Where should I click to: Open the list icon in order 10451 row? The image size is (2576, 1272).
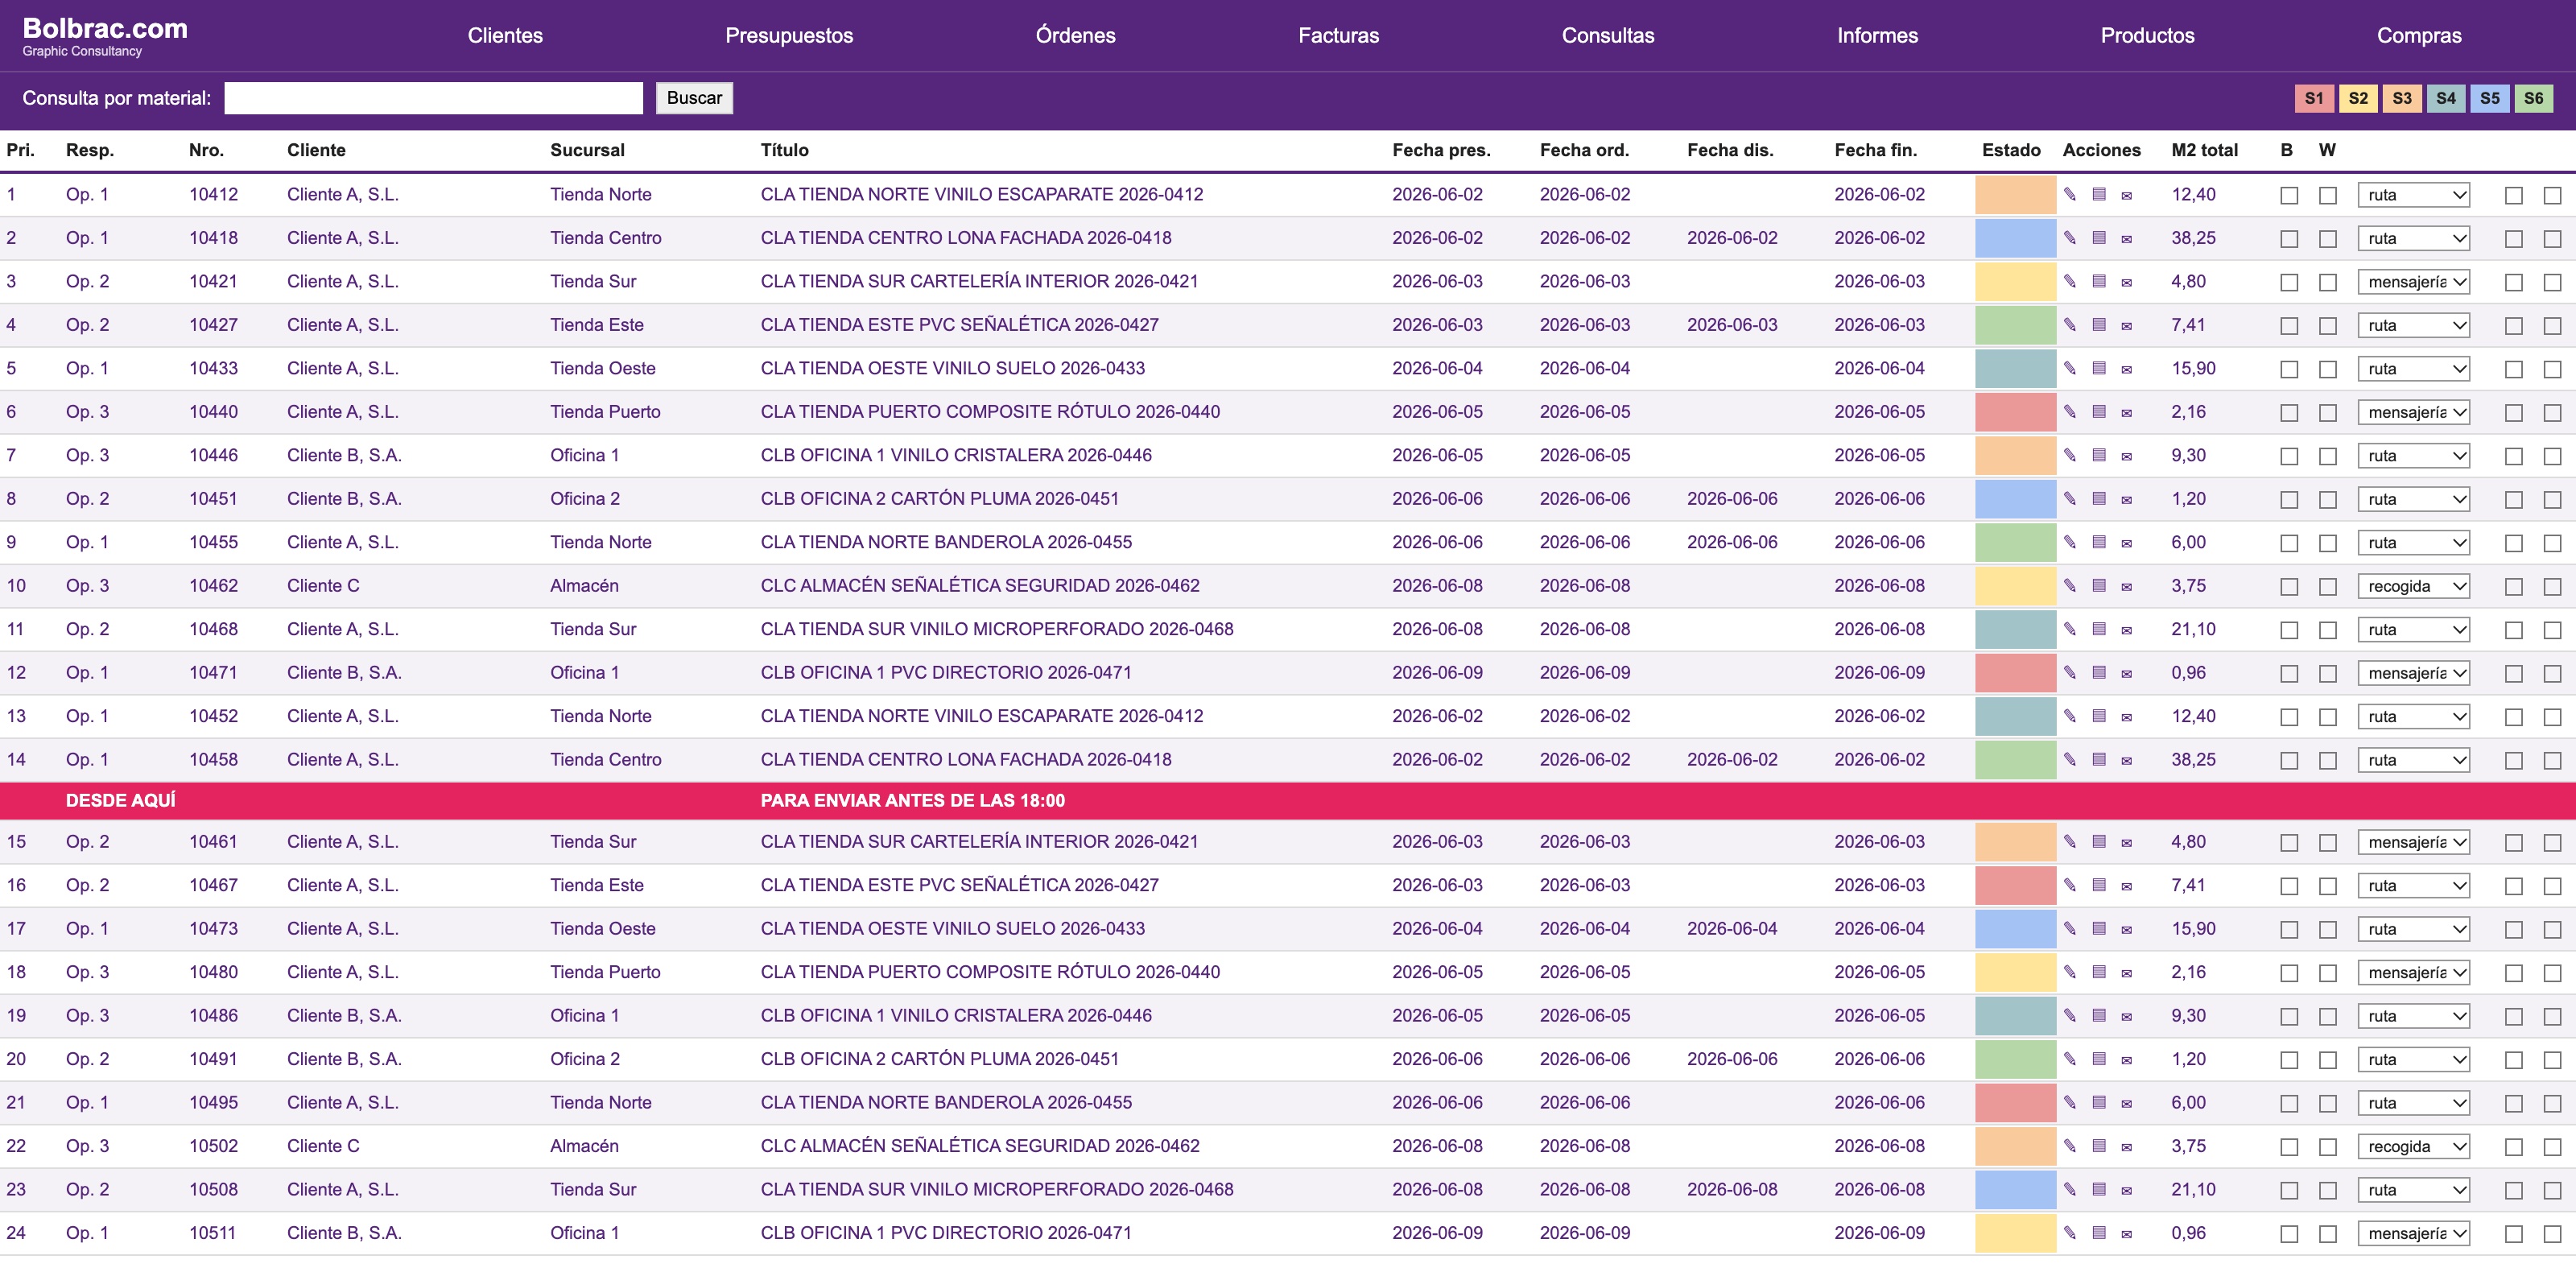coord(2099,499)
